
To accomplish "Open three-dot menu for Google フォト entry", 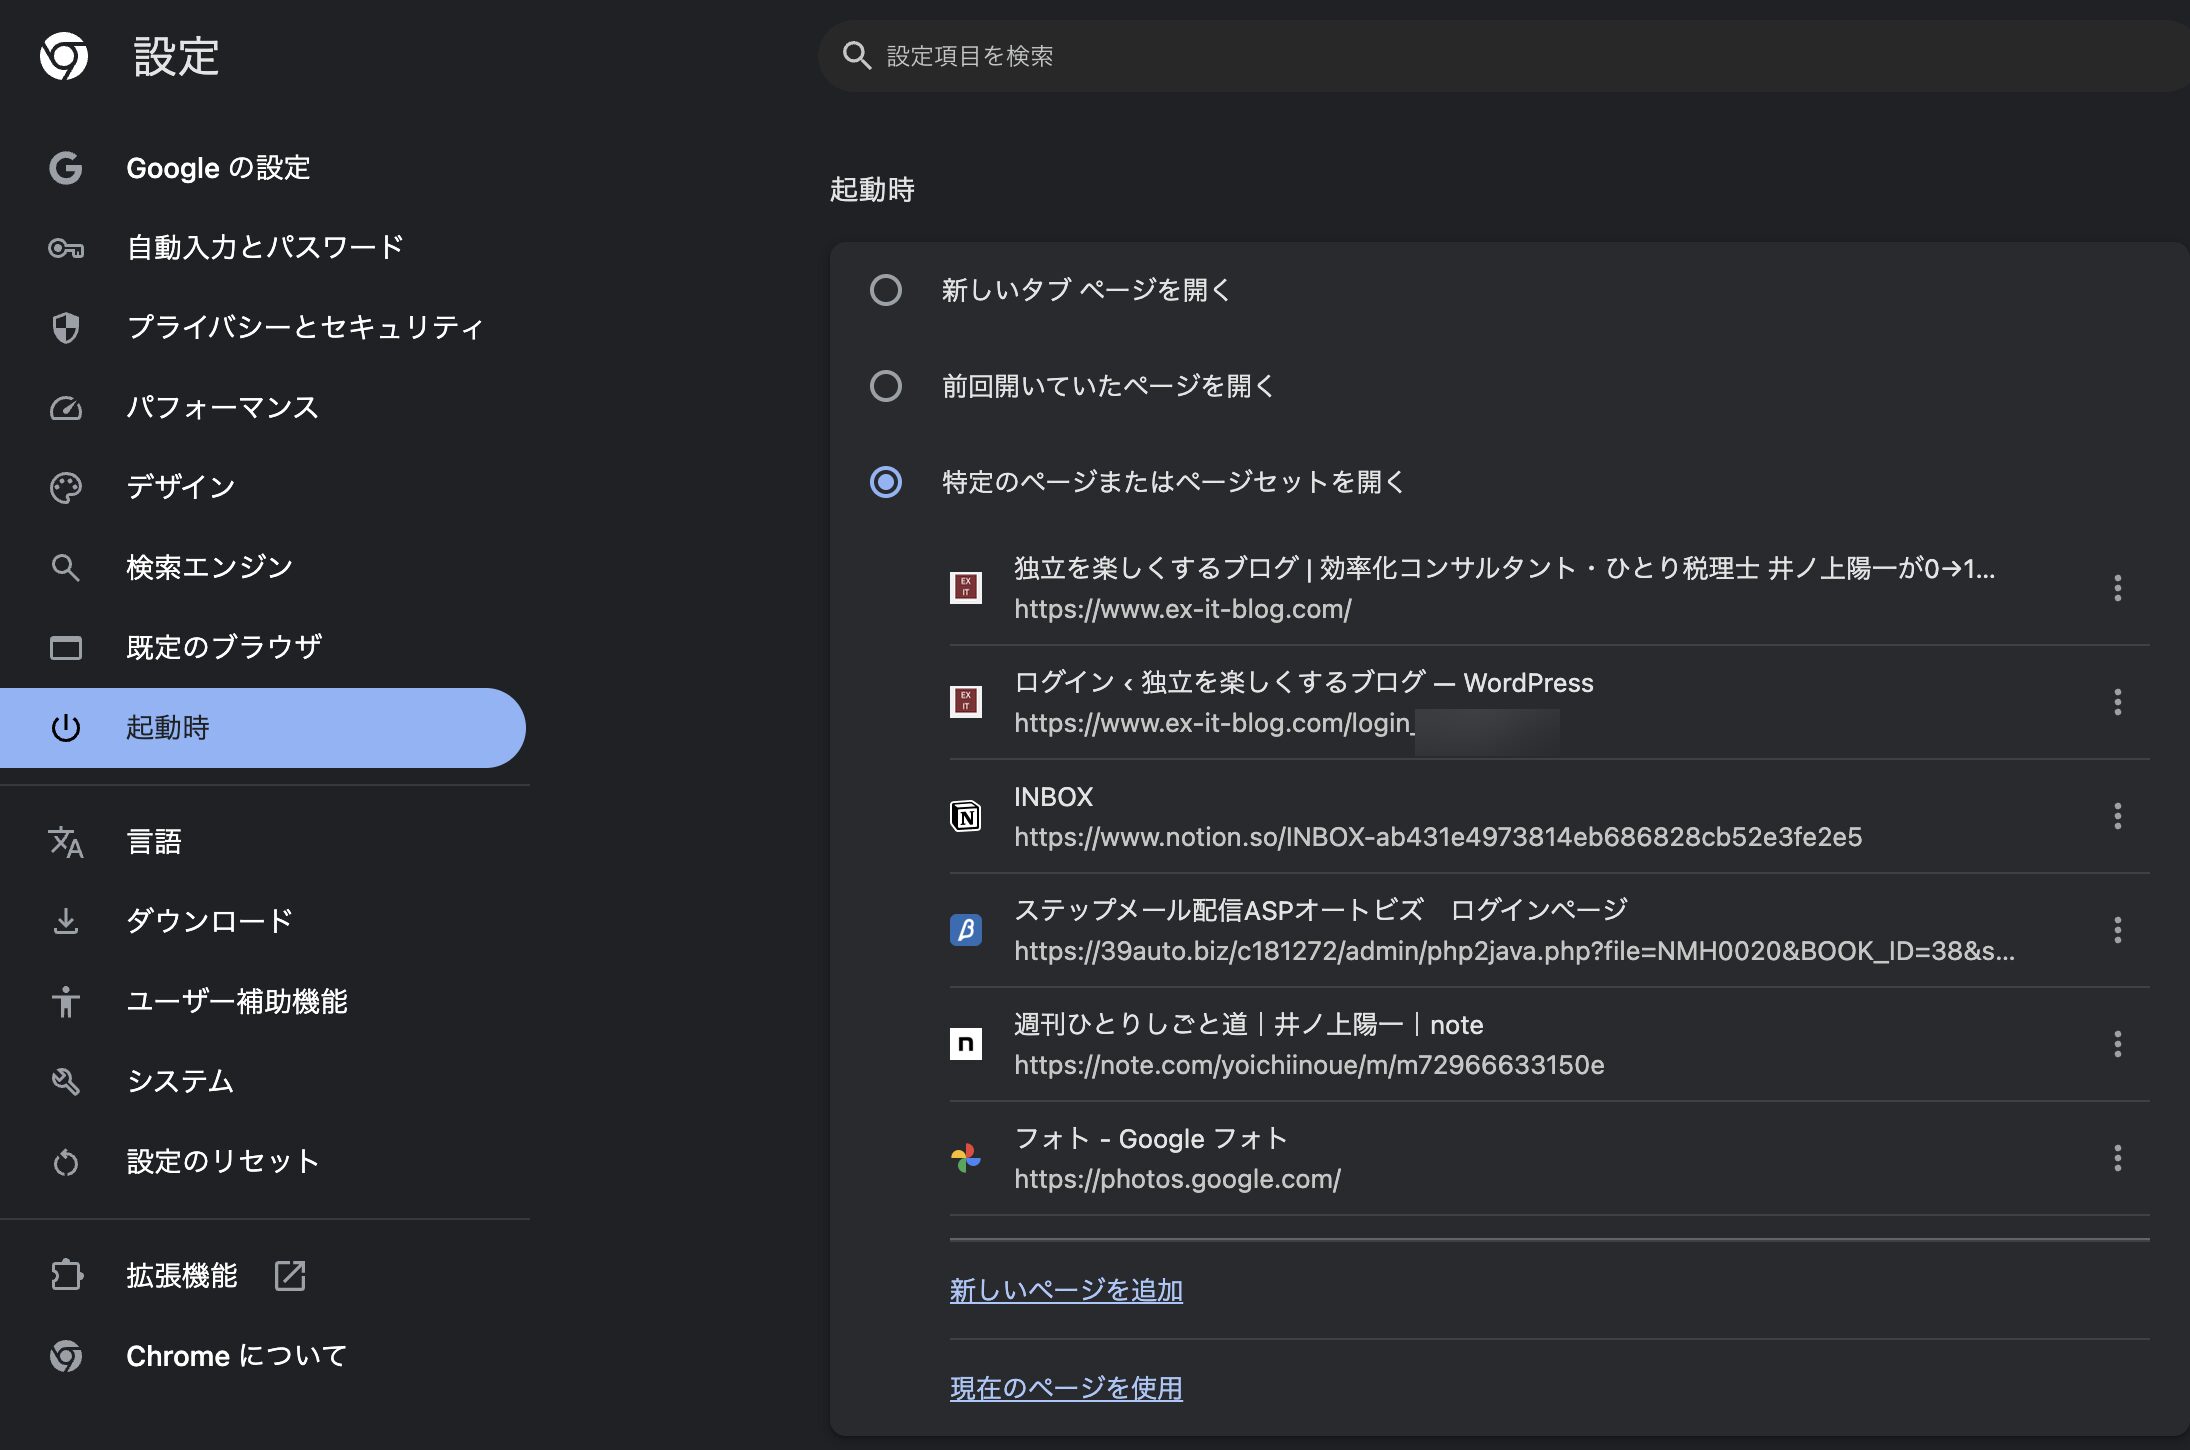I will tap(2117, 1158).
